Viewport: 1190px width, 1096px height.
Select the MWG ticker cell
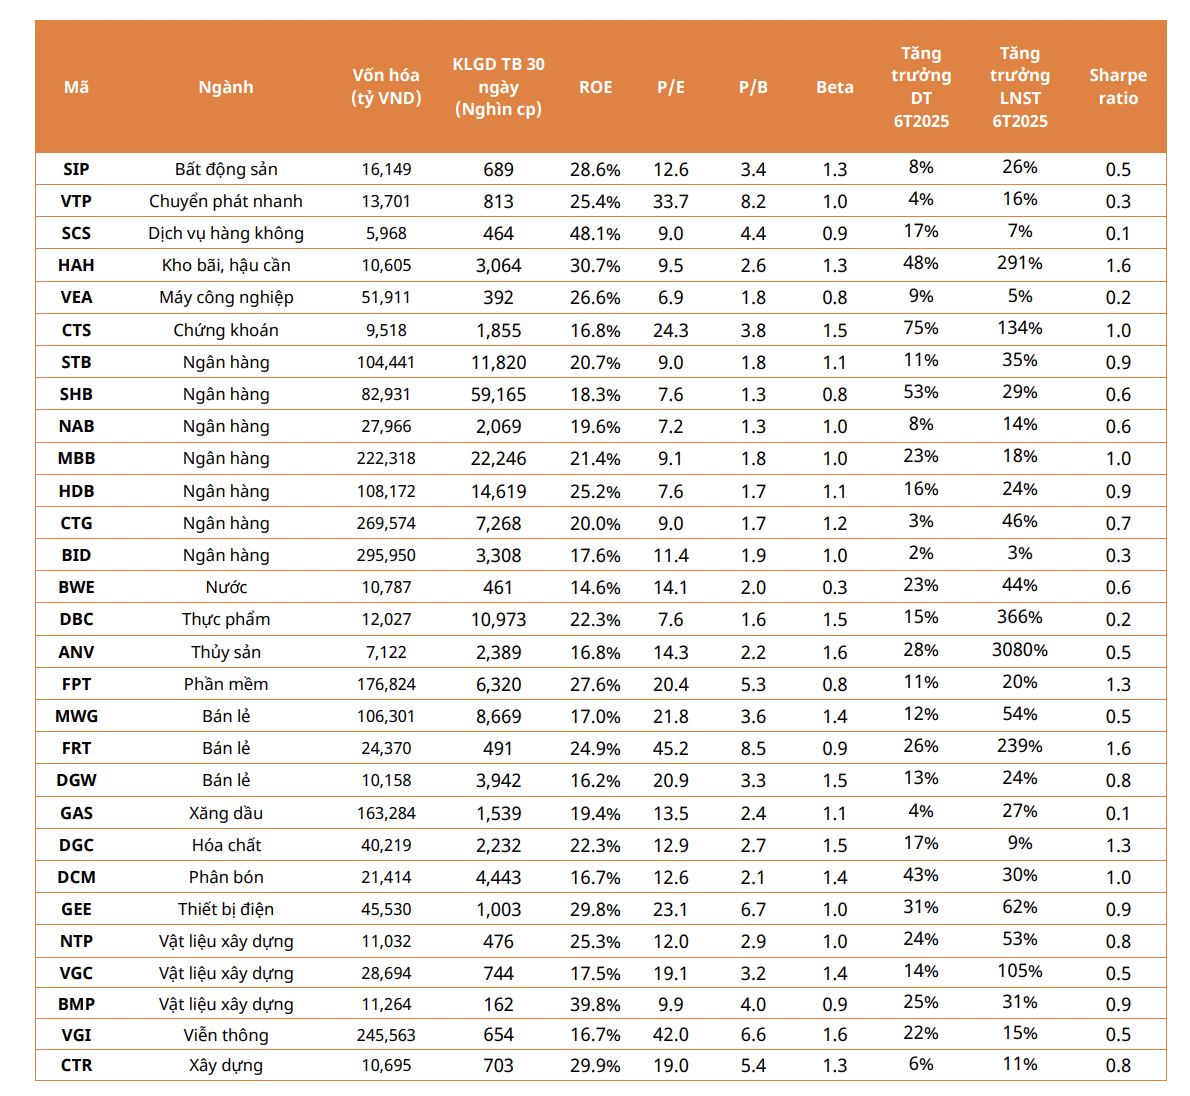(x=76, y=716)
